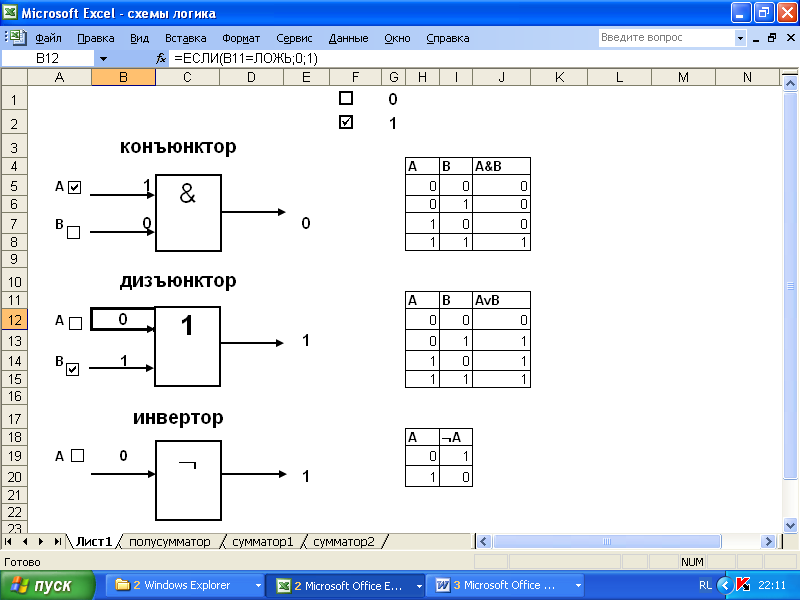
Task: Open the пуск Start button
Action: click(47, 585)
